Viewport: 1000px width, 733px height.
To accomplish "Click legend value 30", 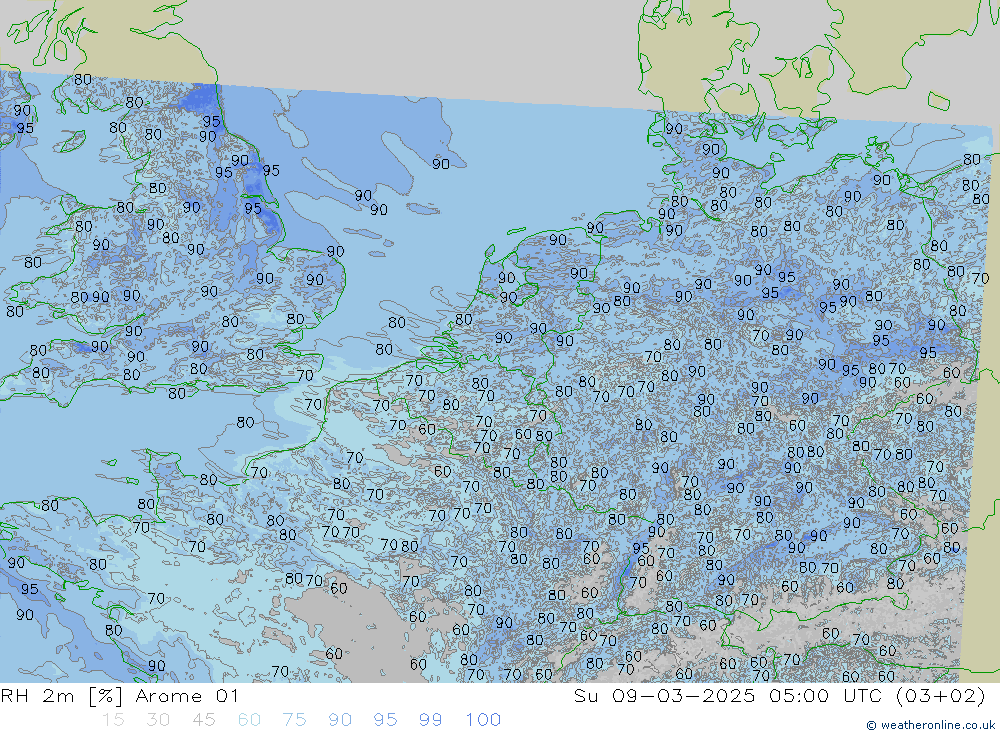I will 158,720.
